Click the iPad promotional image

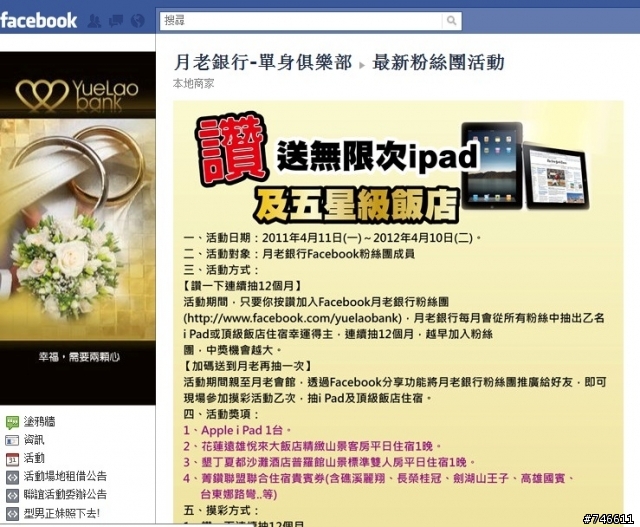[x=525, y=167]
